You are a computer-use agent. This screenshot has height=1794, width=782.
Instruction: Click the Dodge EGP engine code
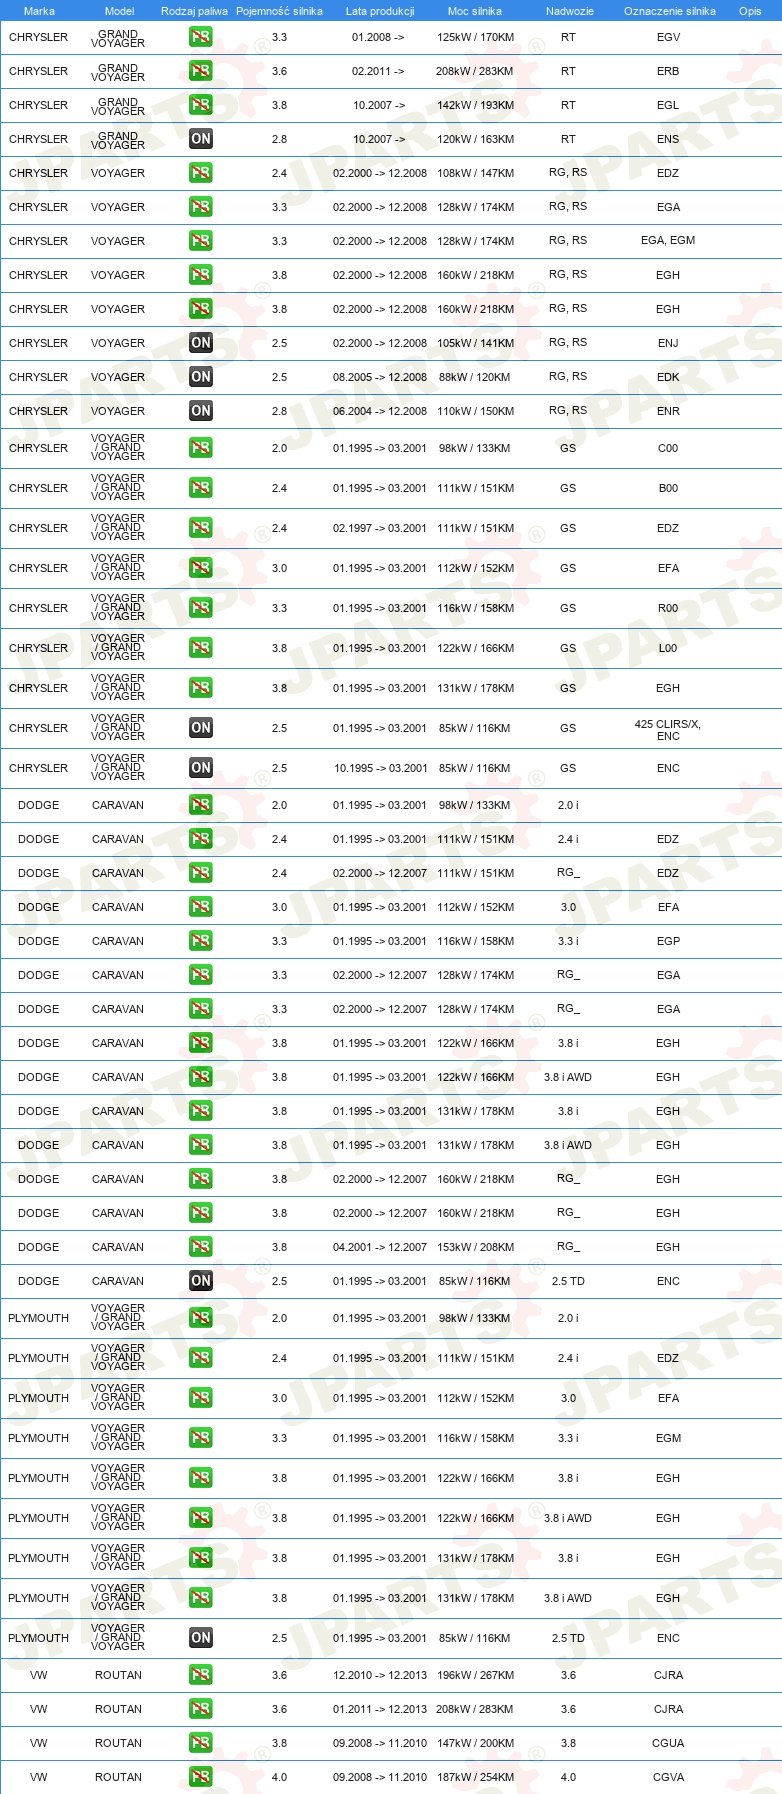coord(668,941)
